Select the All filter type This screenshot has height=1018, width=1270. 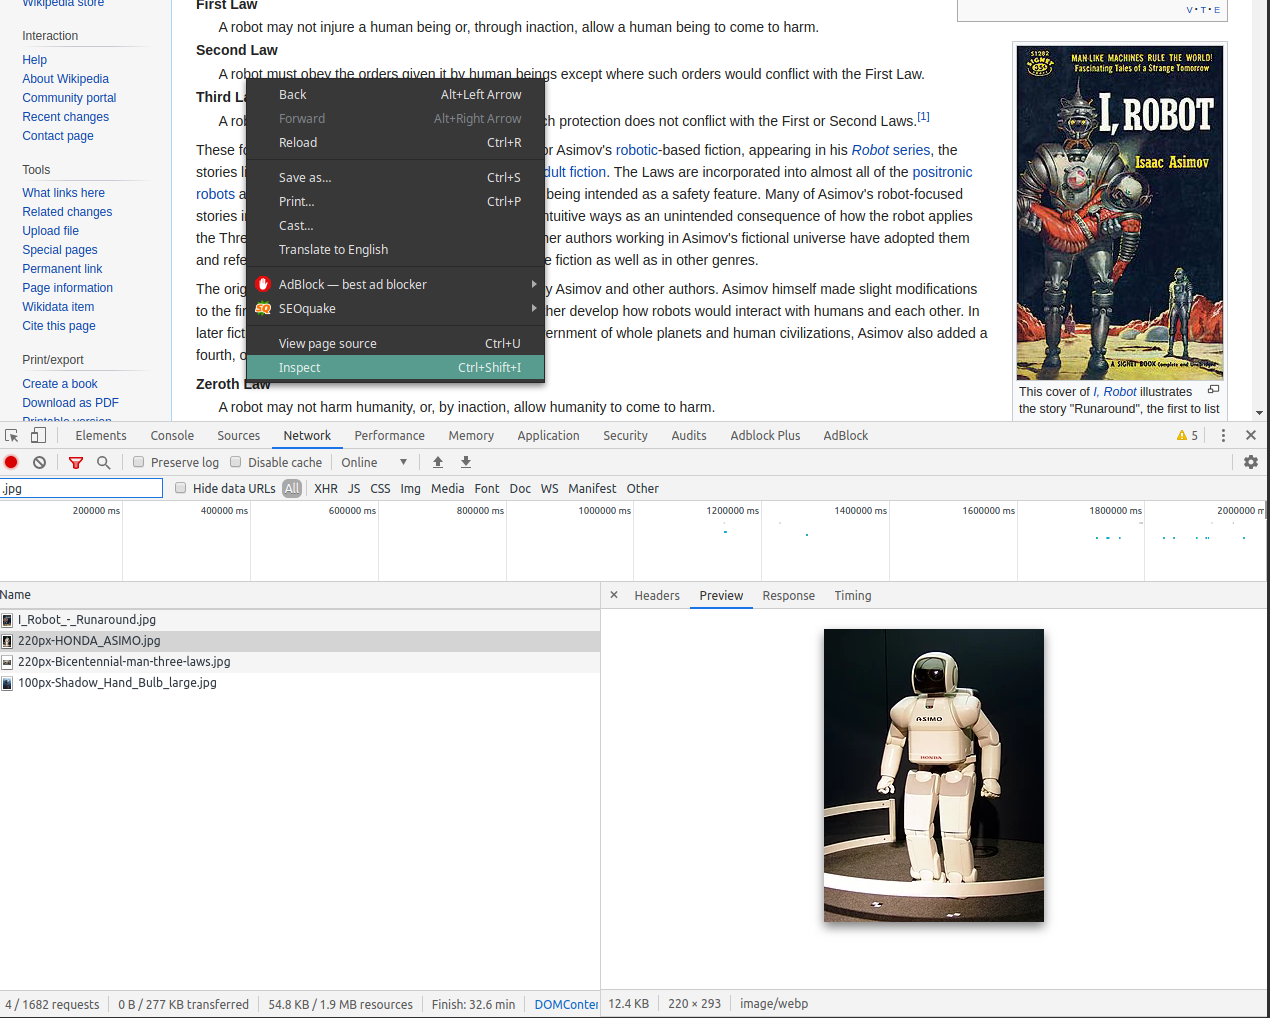click(292, 489)
